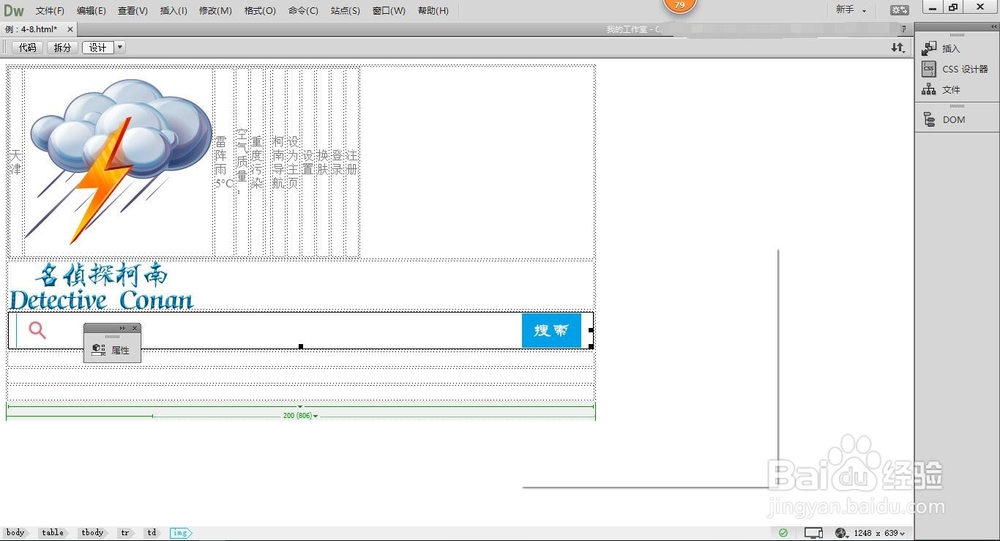This screenshot has height=541, width=1000.
Task: Open the Insert panel icon
Action: pyautogui.click(x=929, y=48)
